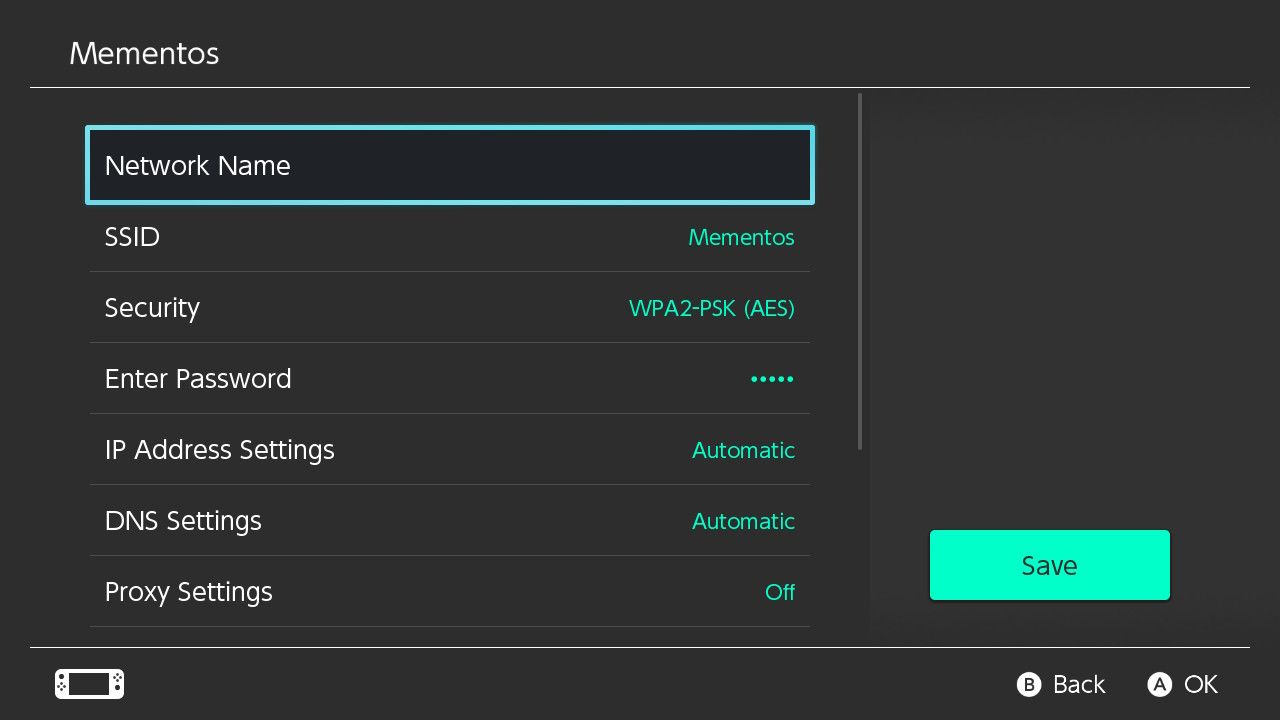Select the WPA2-PSK (AES) security value
Image resolution: width=1280 pixels, height=720 pixels.
point(712,308)
